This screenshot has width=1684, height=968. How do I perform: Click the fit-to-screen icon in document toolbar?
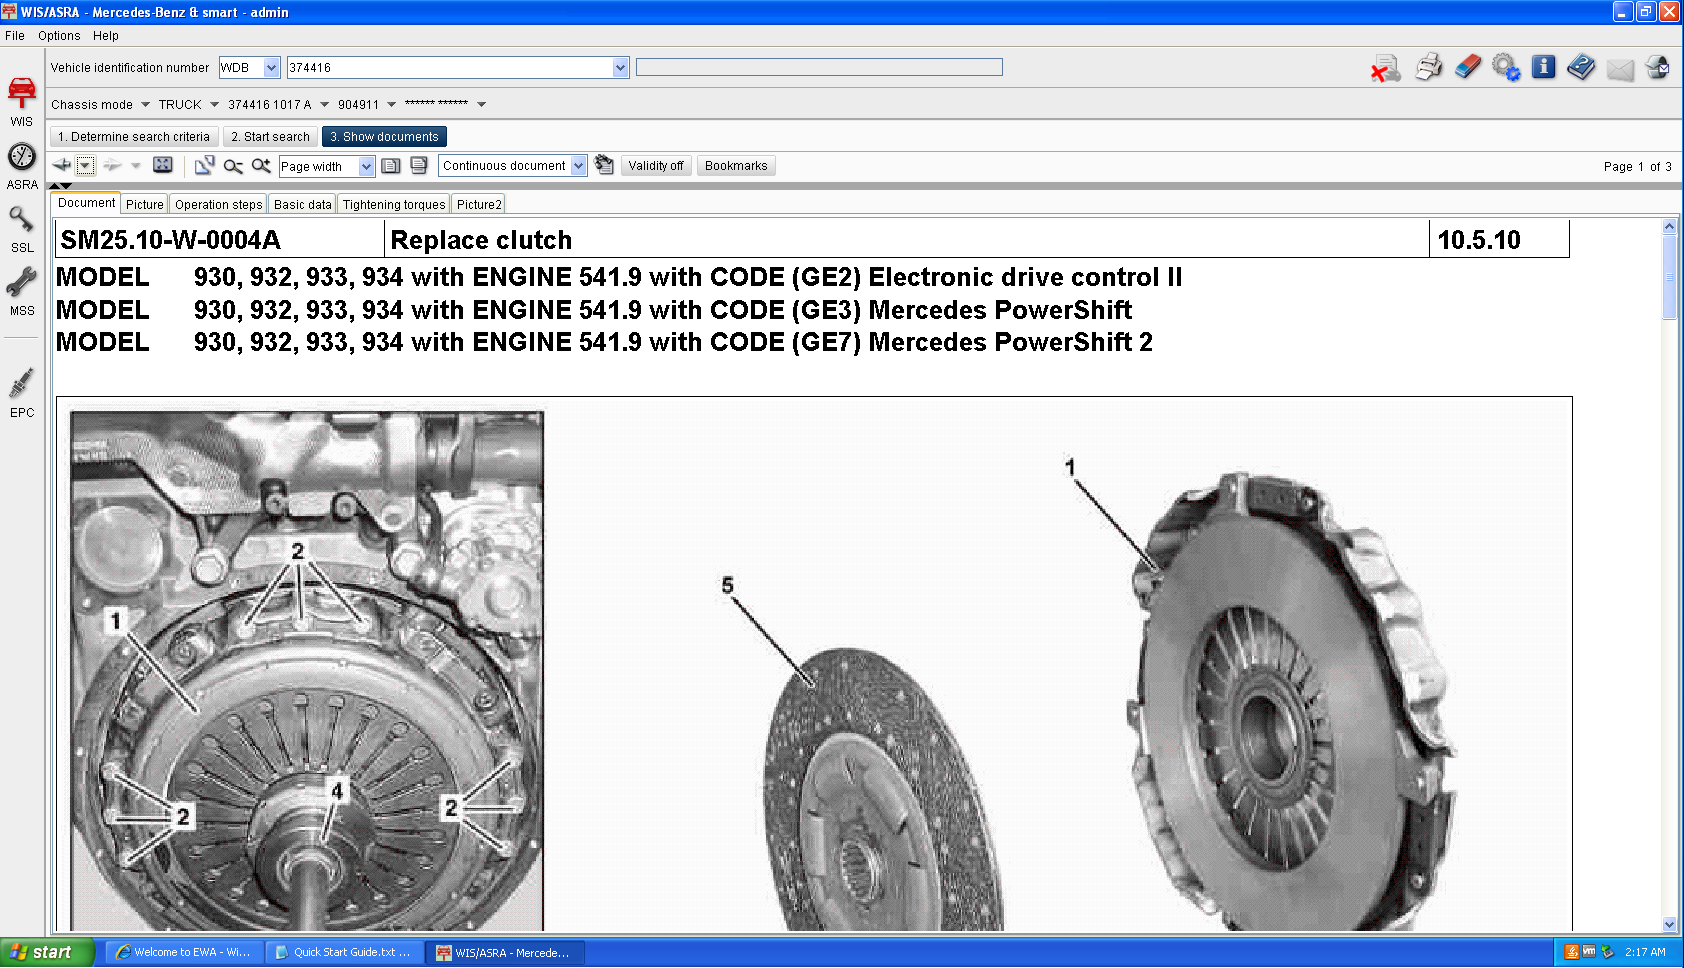pyautogui.click(x=163, y=165)
